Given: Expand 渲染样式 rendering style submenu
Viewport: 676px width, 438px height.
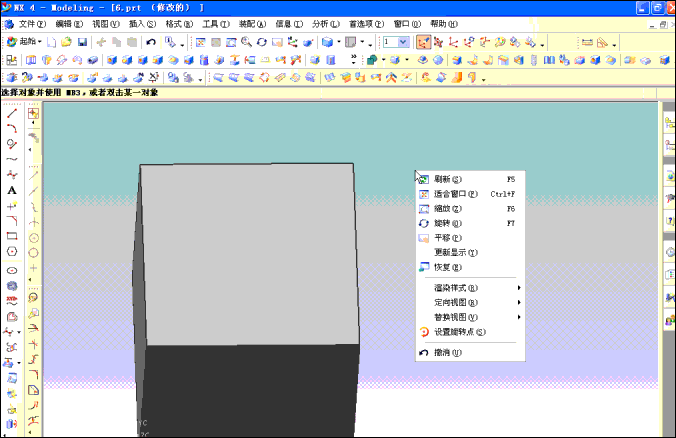Looking at the screenshot, I should coord(470,288).
